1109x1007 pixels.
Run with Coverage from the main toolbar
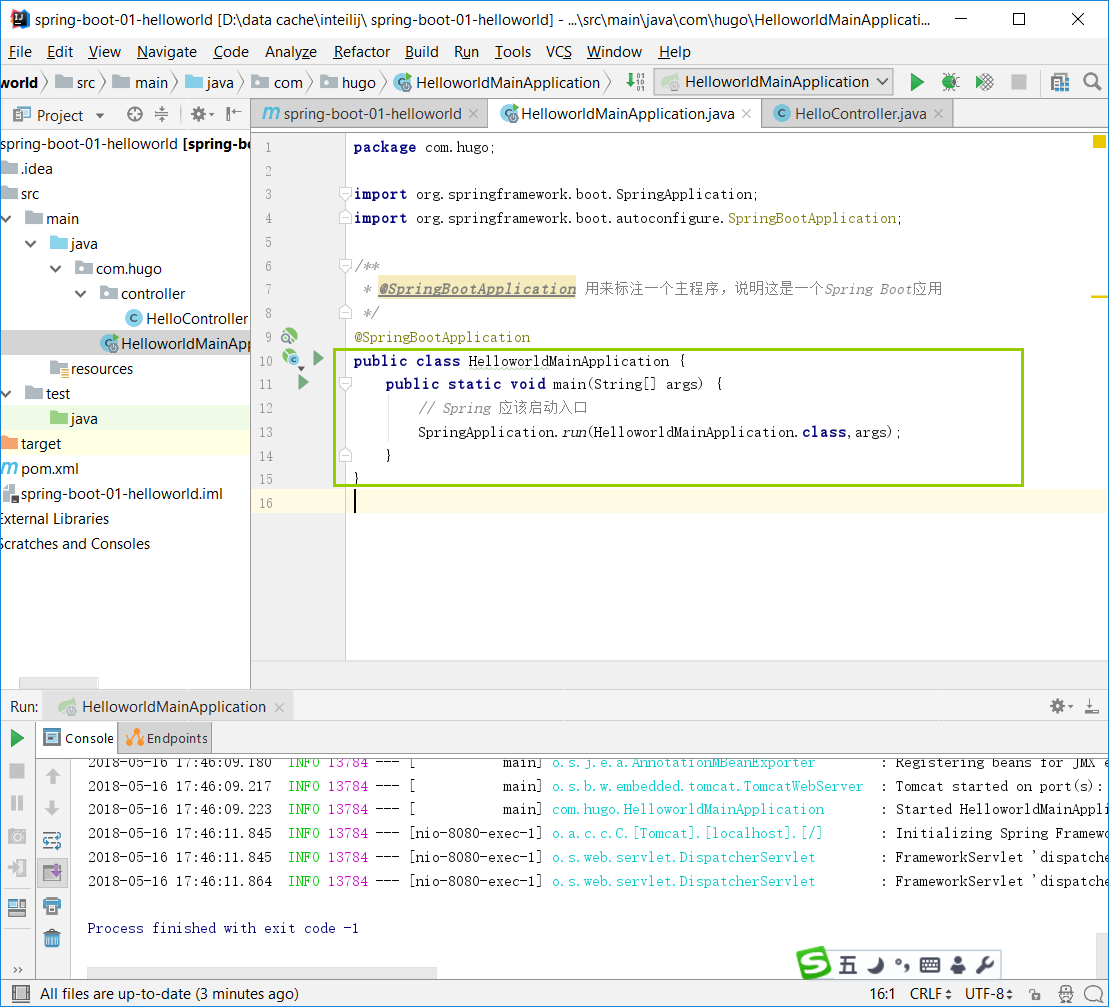point(984,82)
